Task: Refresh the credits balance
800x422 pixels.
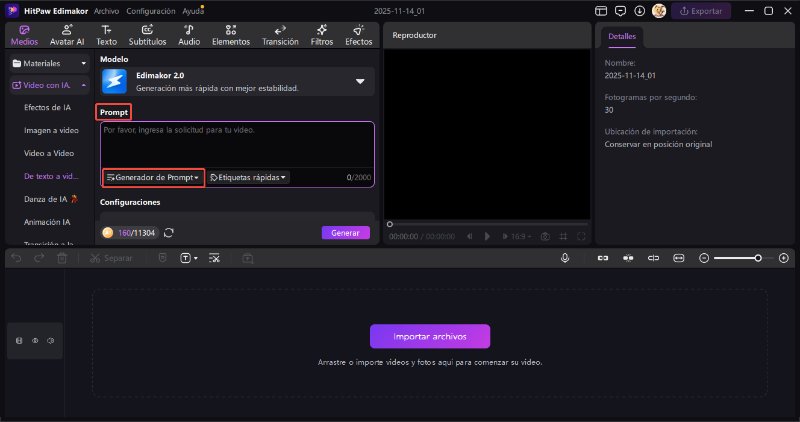Action: (x=169, y=233)
